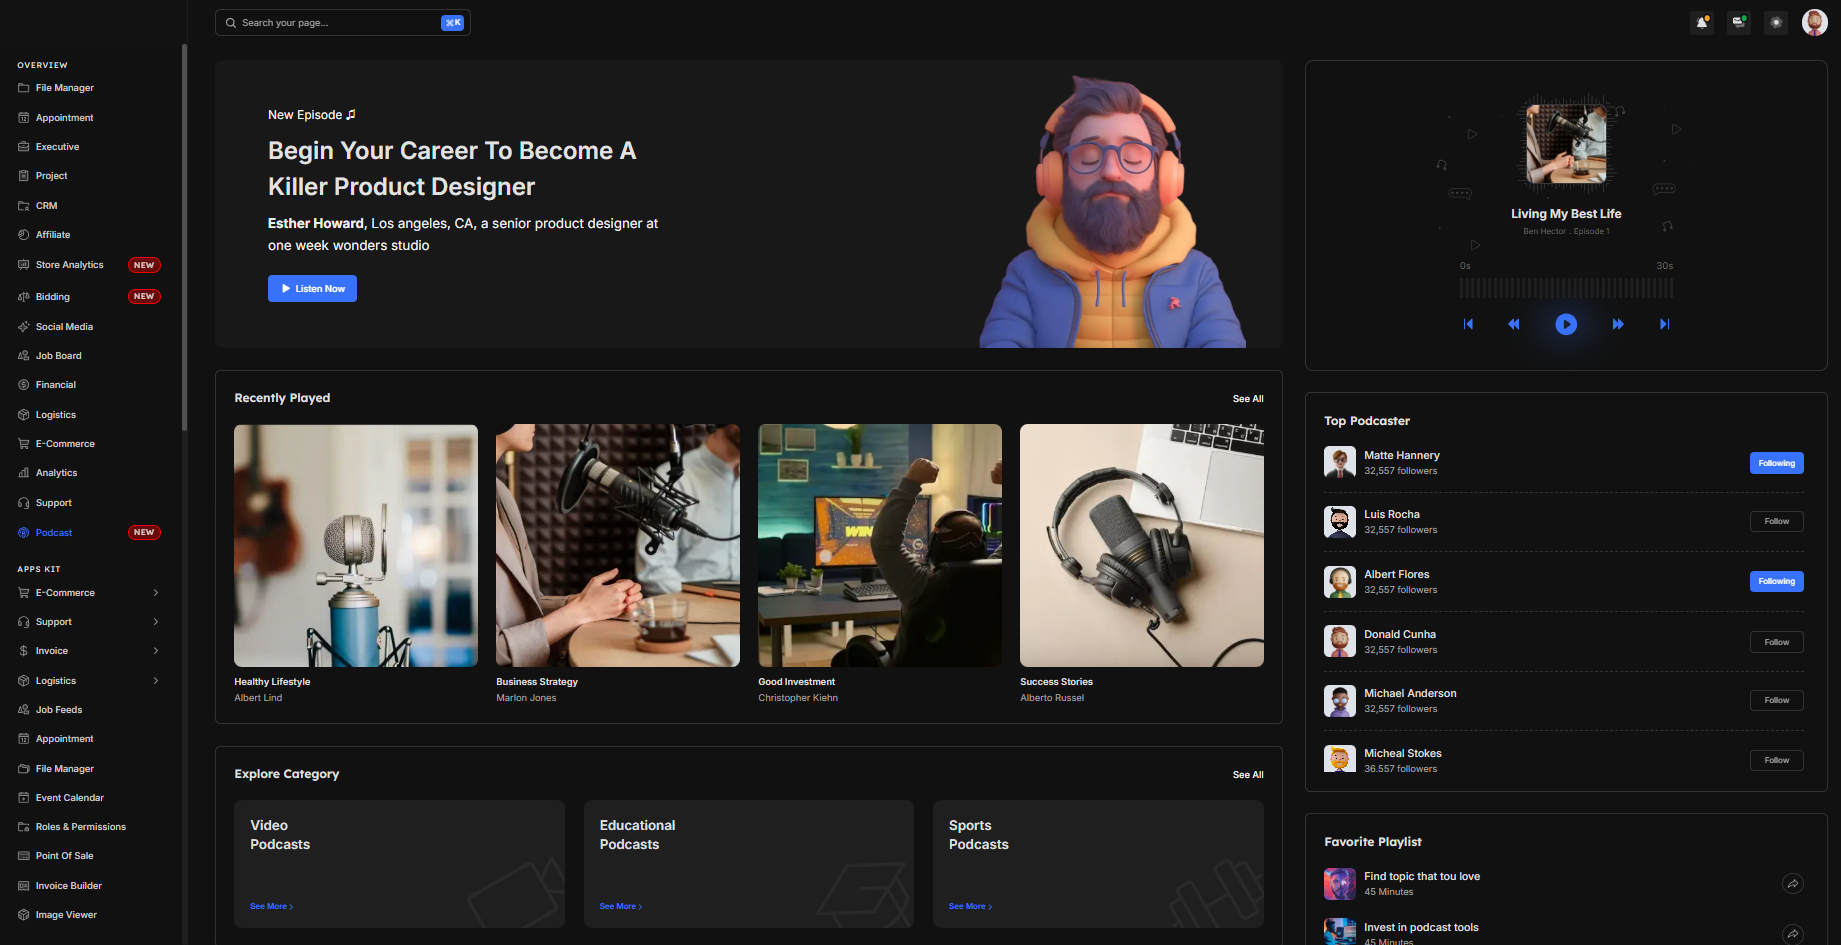
Task: Open Store Analytics in sidebar
Action: pyautogui.click(x=70, y=265)
